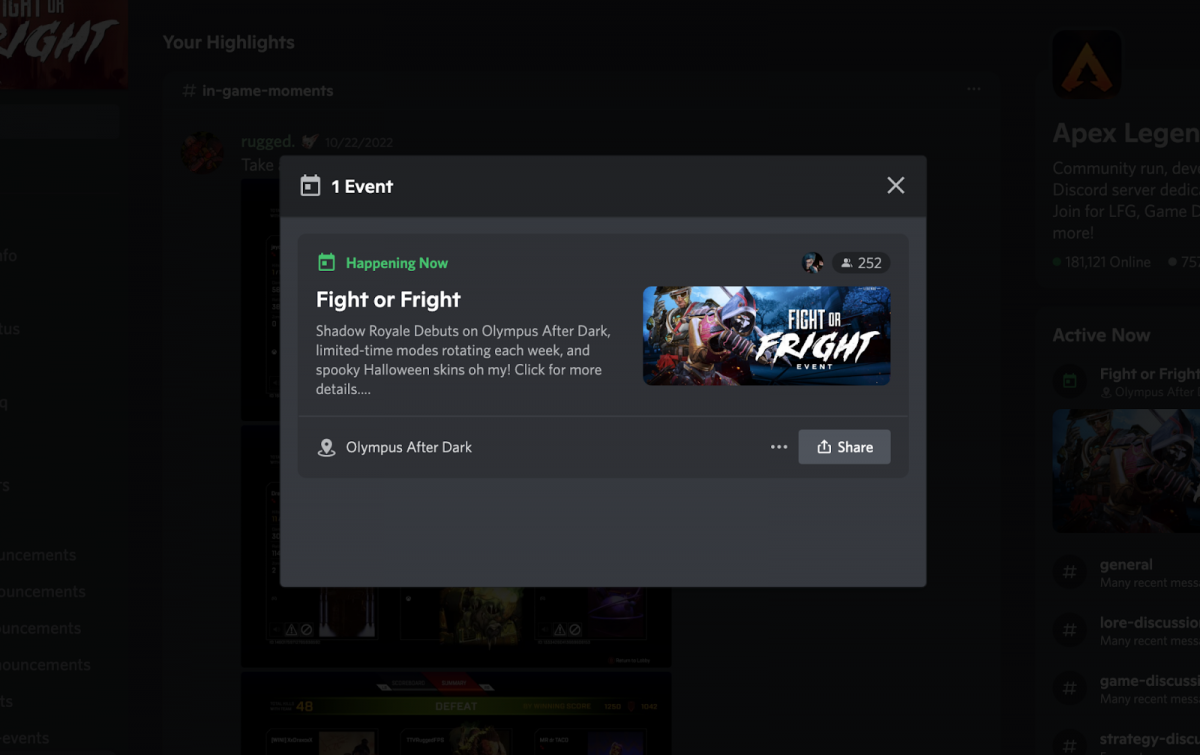The image size is (1200, 755).
Task: Open the Active Now event artwork thumbnail
Action: click(1126, 470)
